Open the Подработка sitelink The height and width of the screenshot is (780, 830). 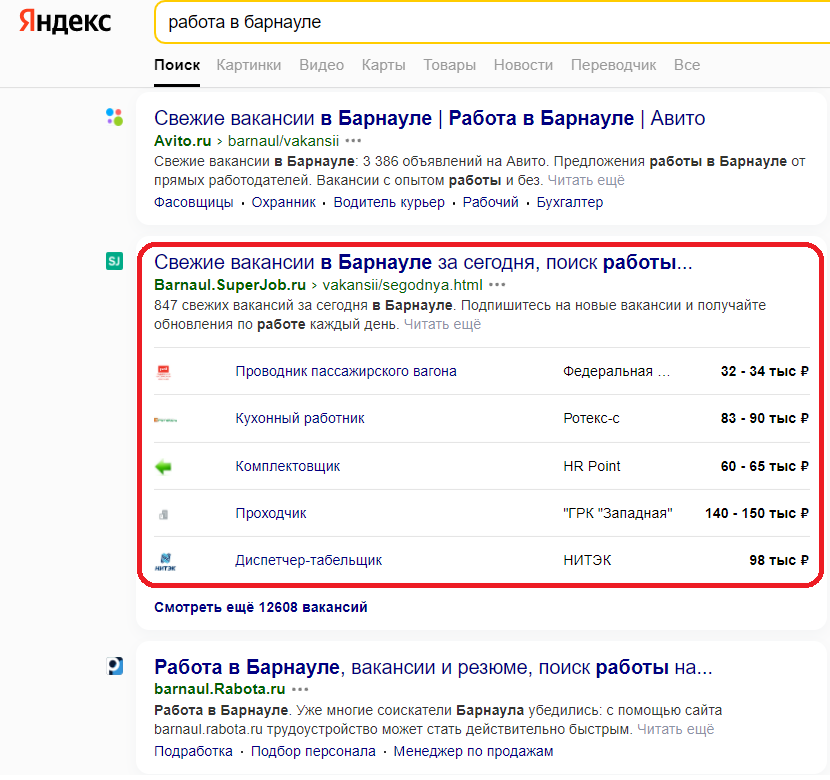[193, 751]
